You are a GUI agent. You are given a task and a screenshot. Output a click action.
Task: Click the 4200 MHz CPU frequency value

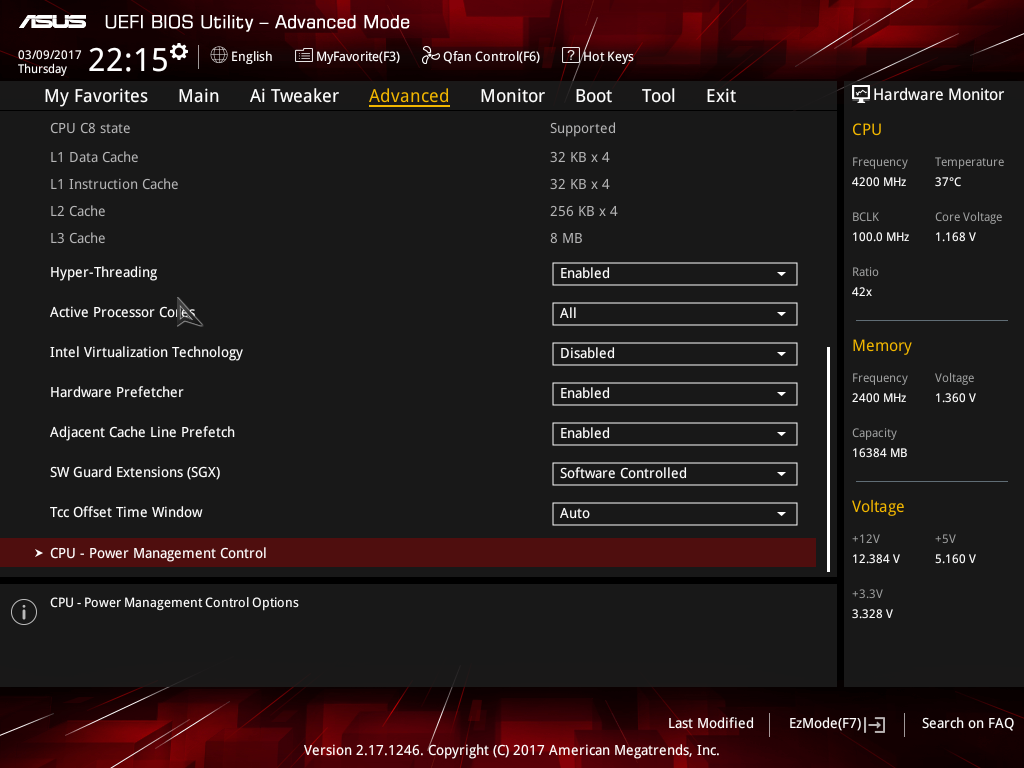(879, 182)
